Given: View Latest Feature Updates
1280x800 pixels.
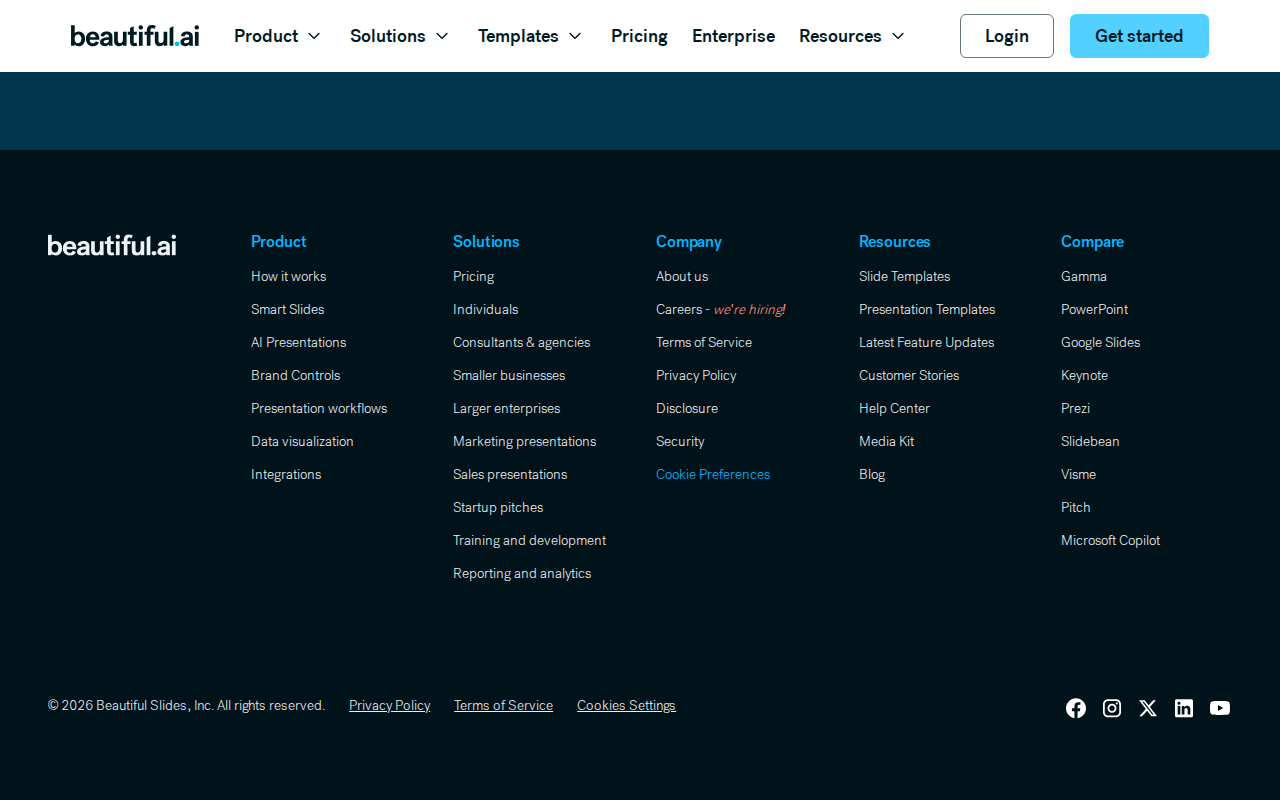Looking at the screenshot, I should coord(926,342).
